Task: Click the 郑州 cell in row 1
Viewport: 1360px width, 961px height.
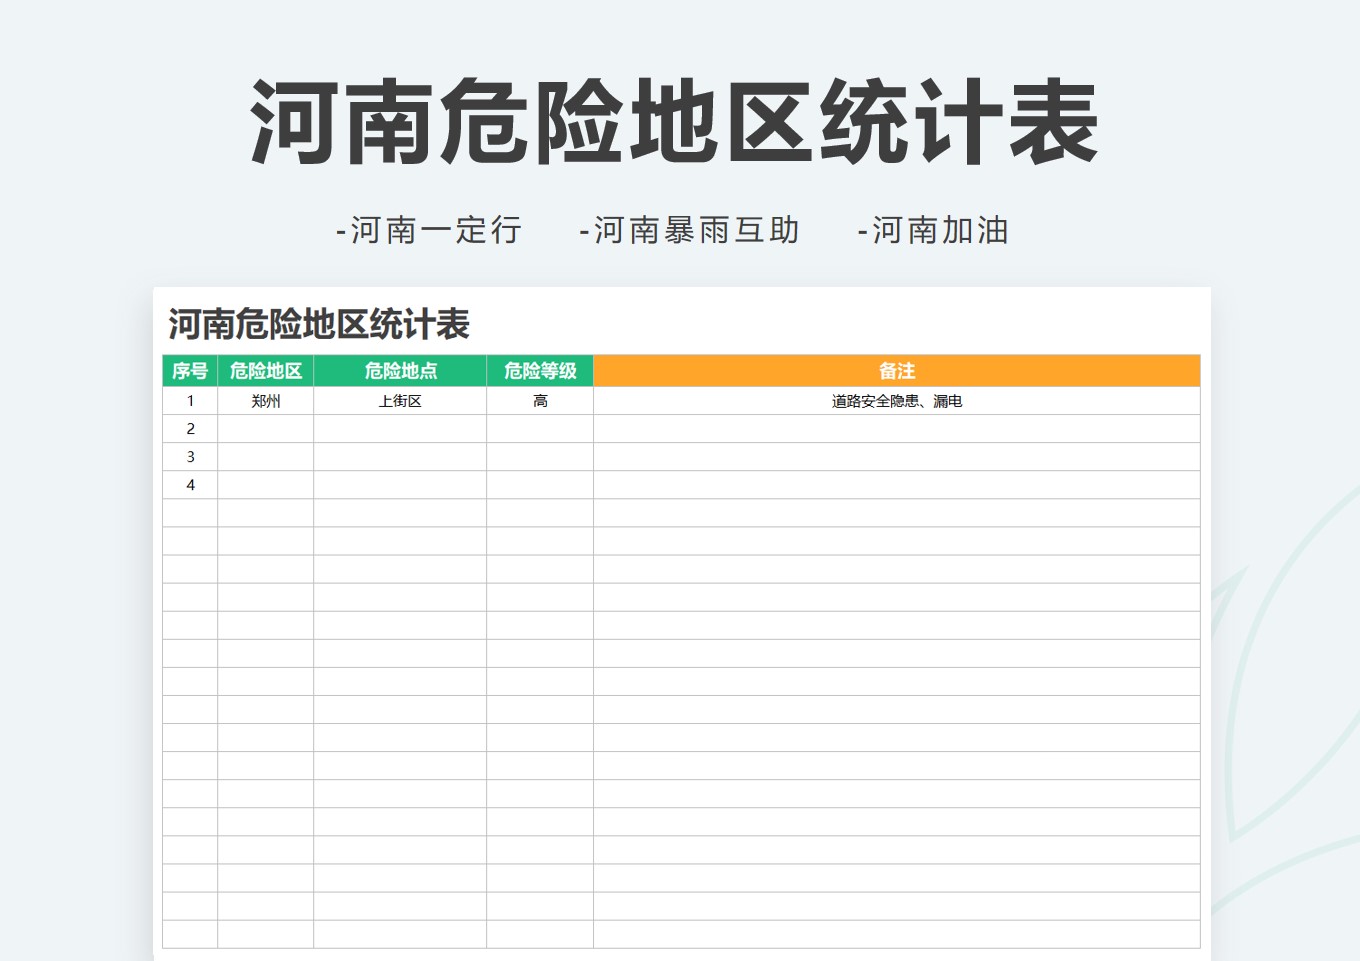Action: coord(265,399)
